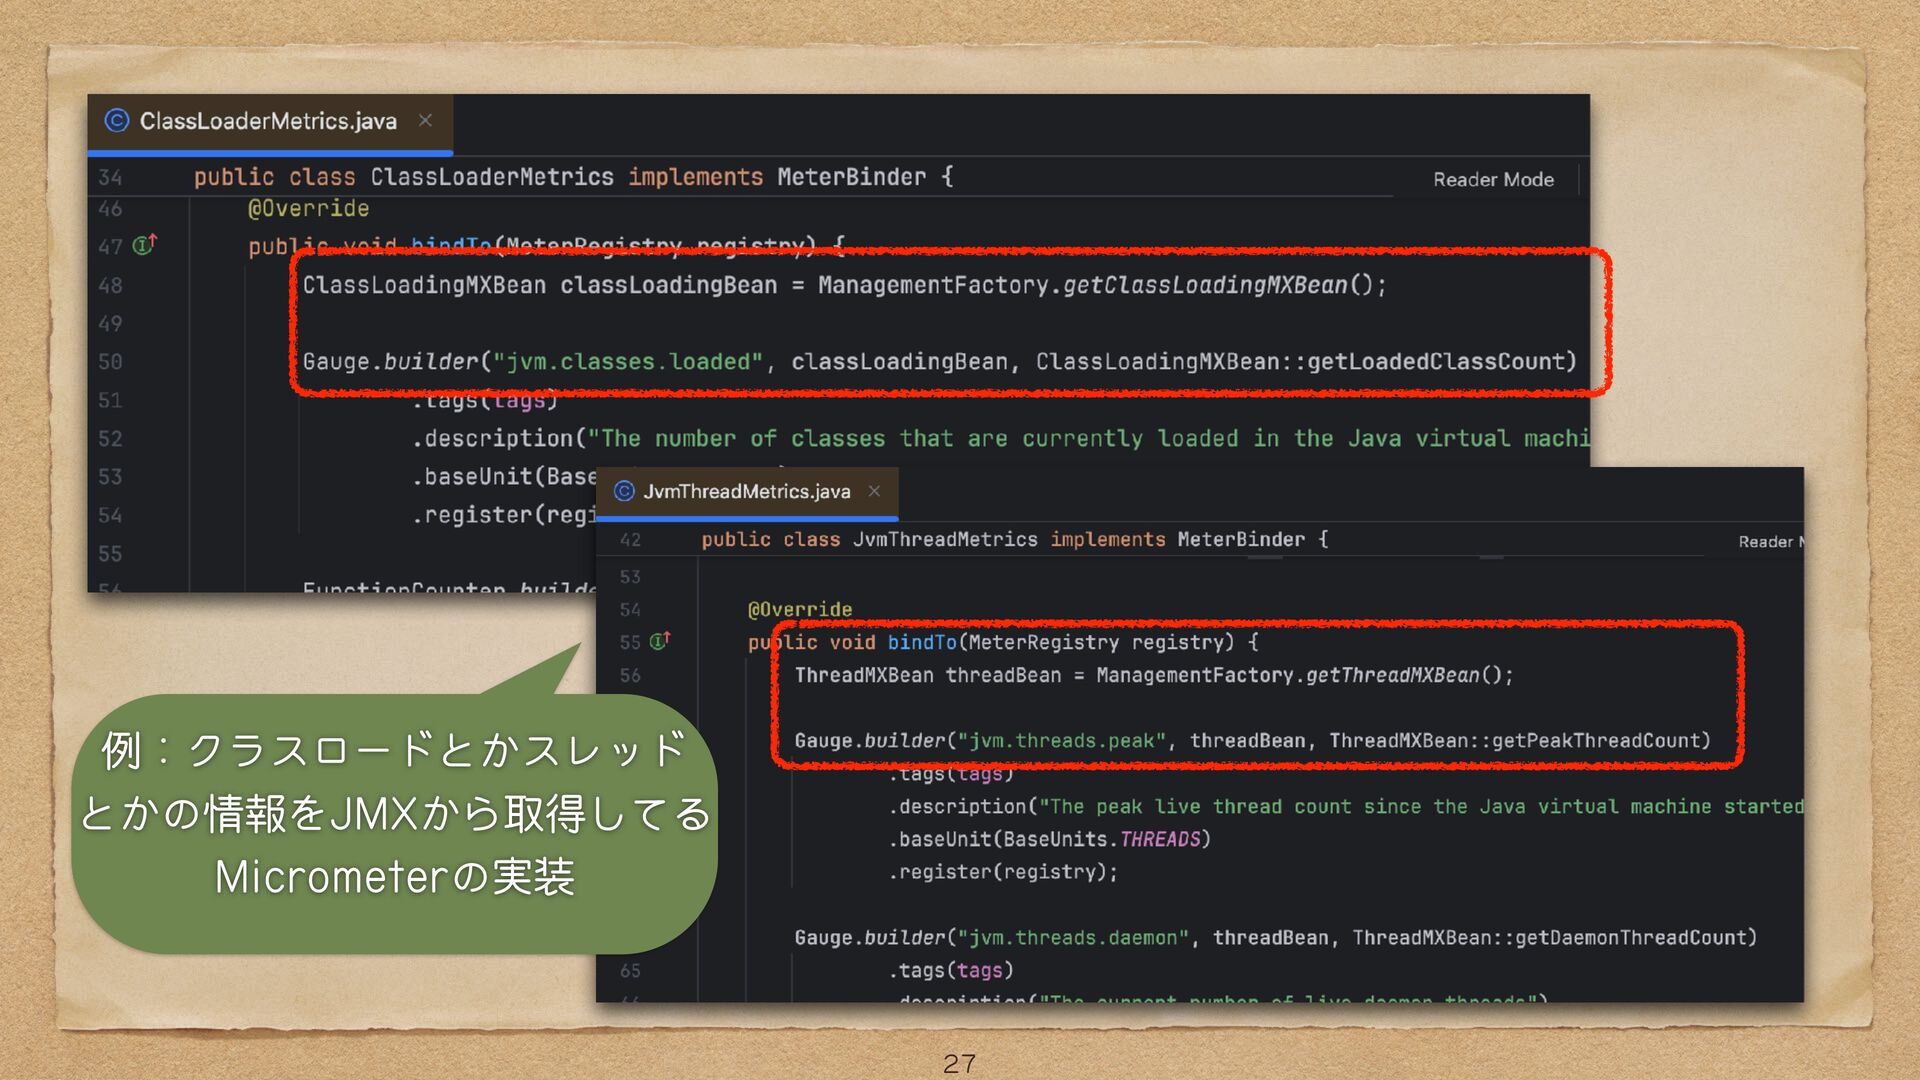Close the JvmThreadMetrics.java tab
The height and width of the screenshot is (1080, 1920).
(x=874, y=491)
